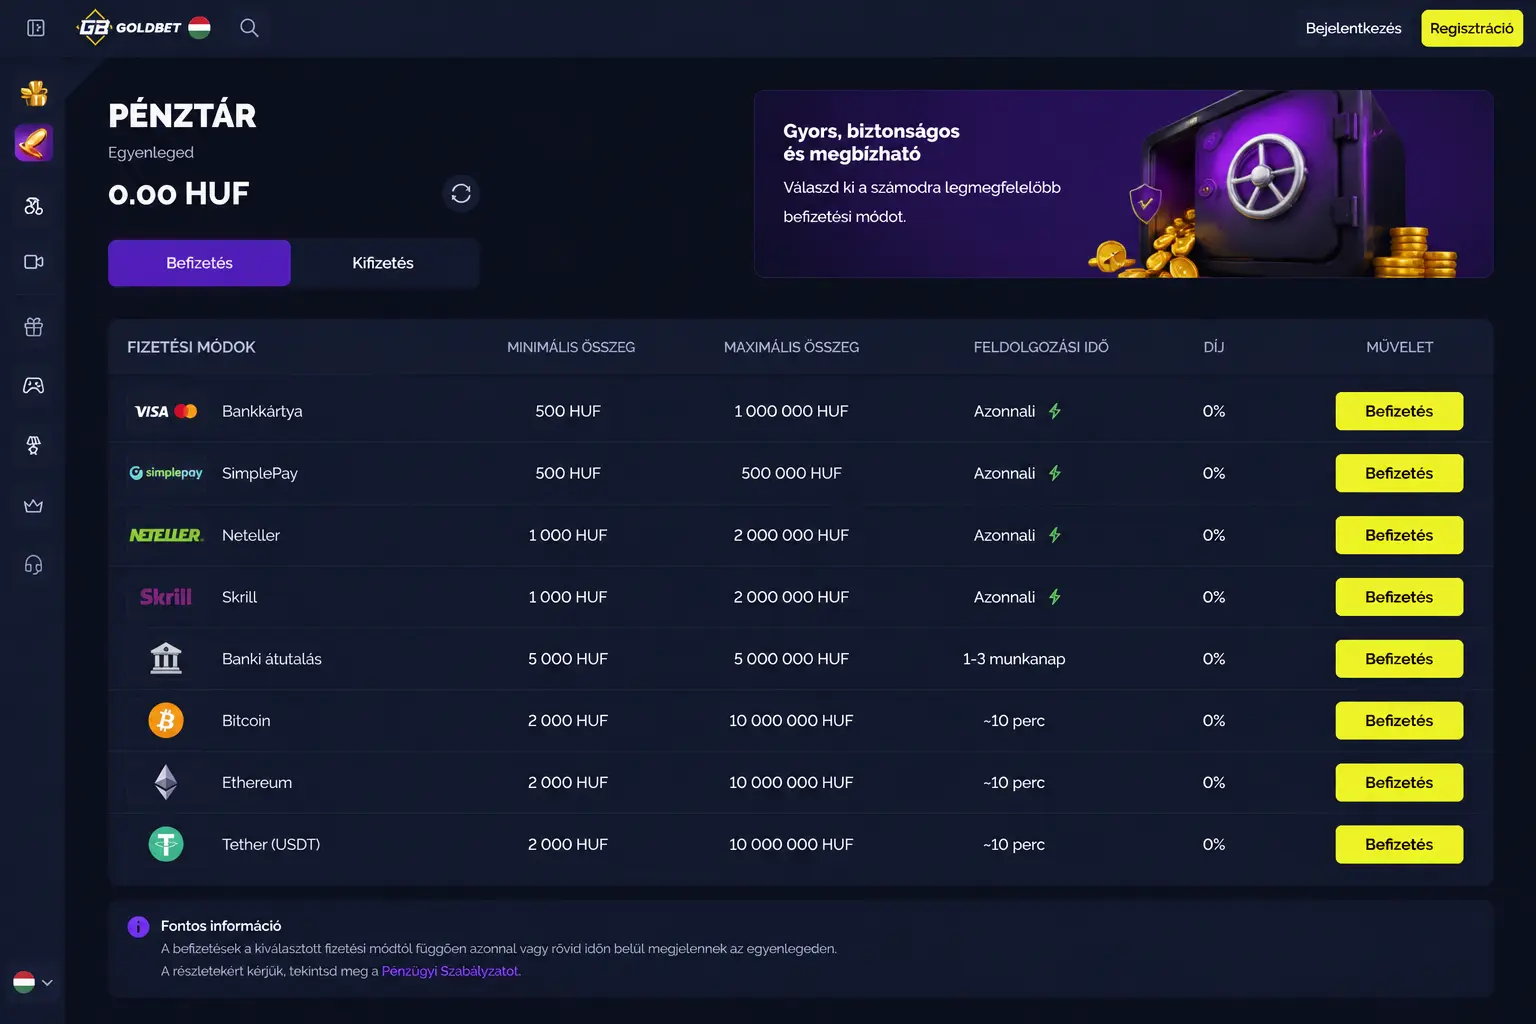The image size is (1536, 1024).
Task: Select the SimplePay payment method name
Action: [260, 473]
